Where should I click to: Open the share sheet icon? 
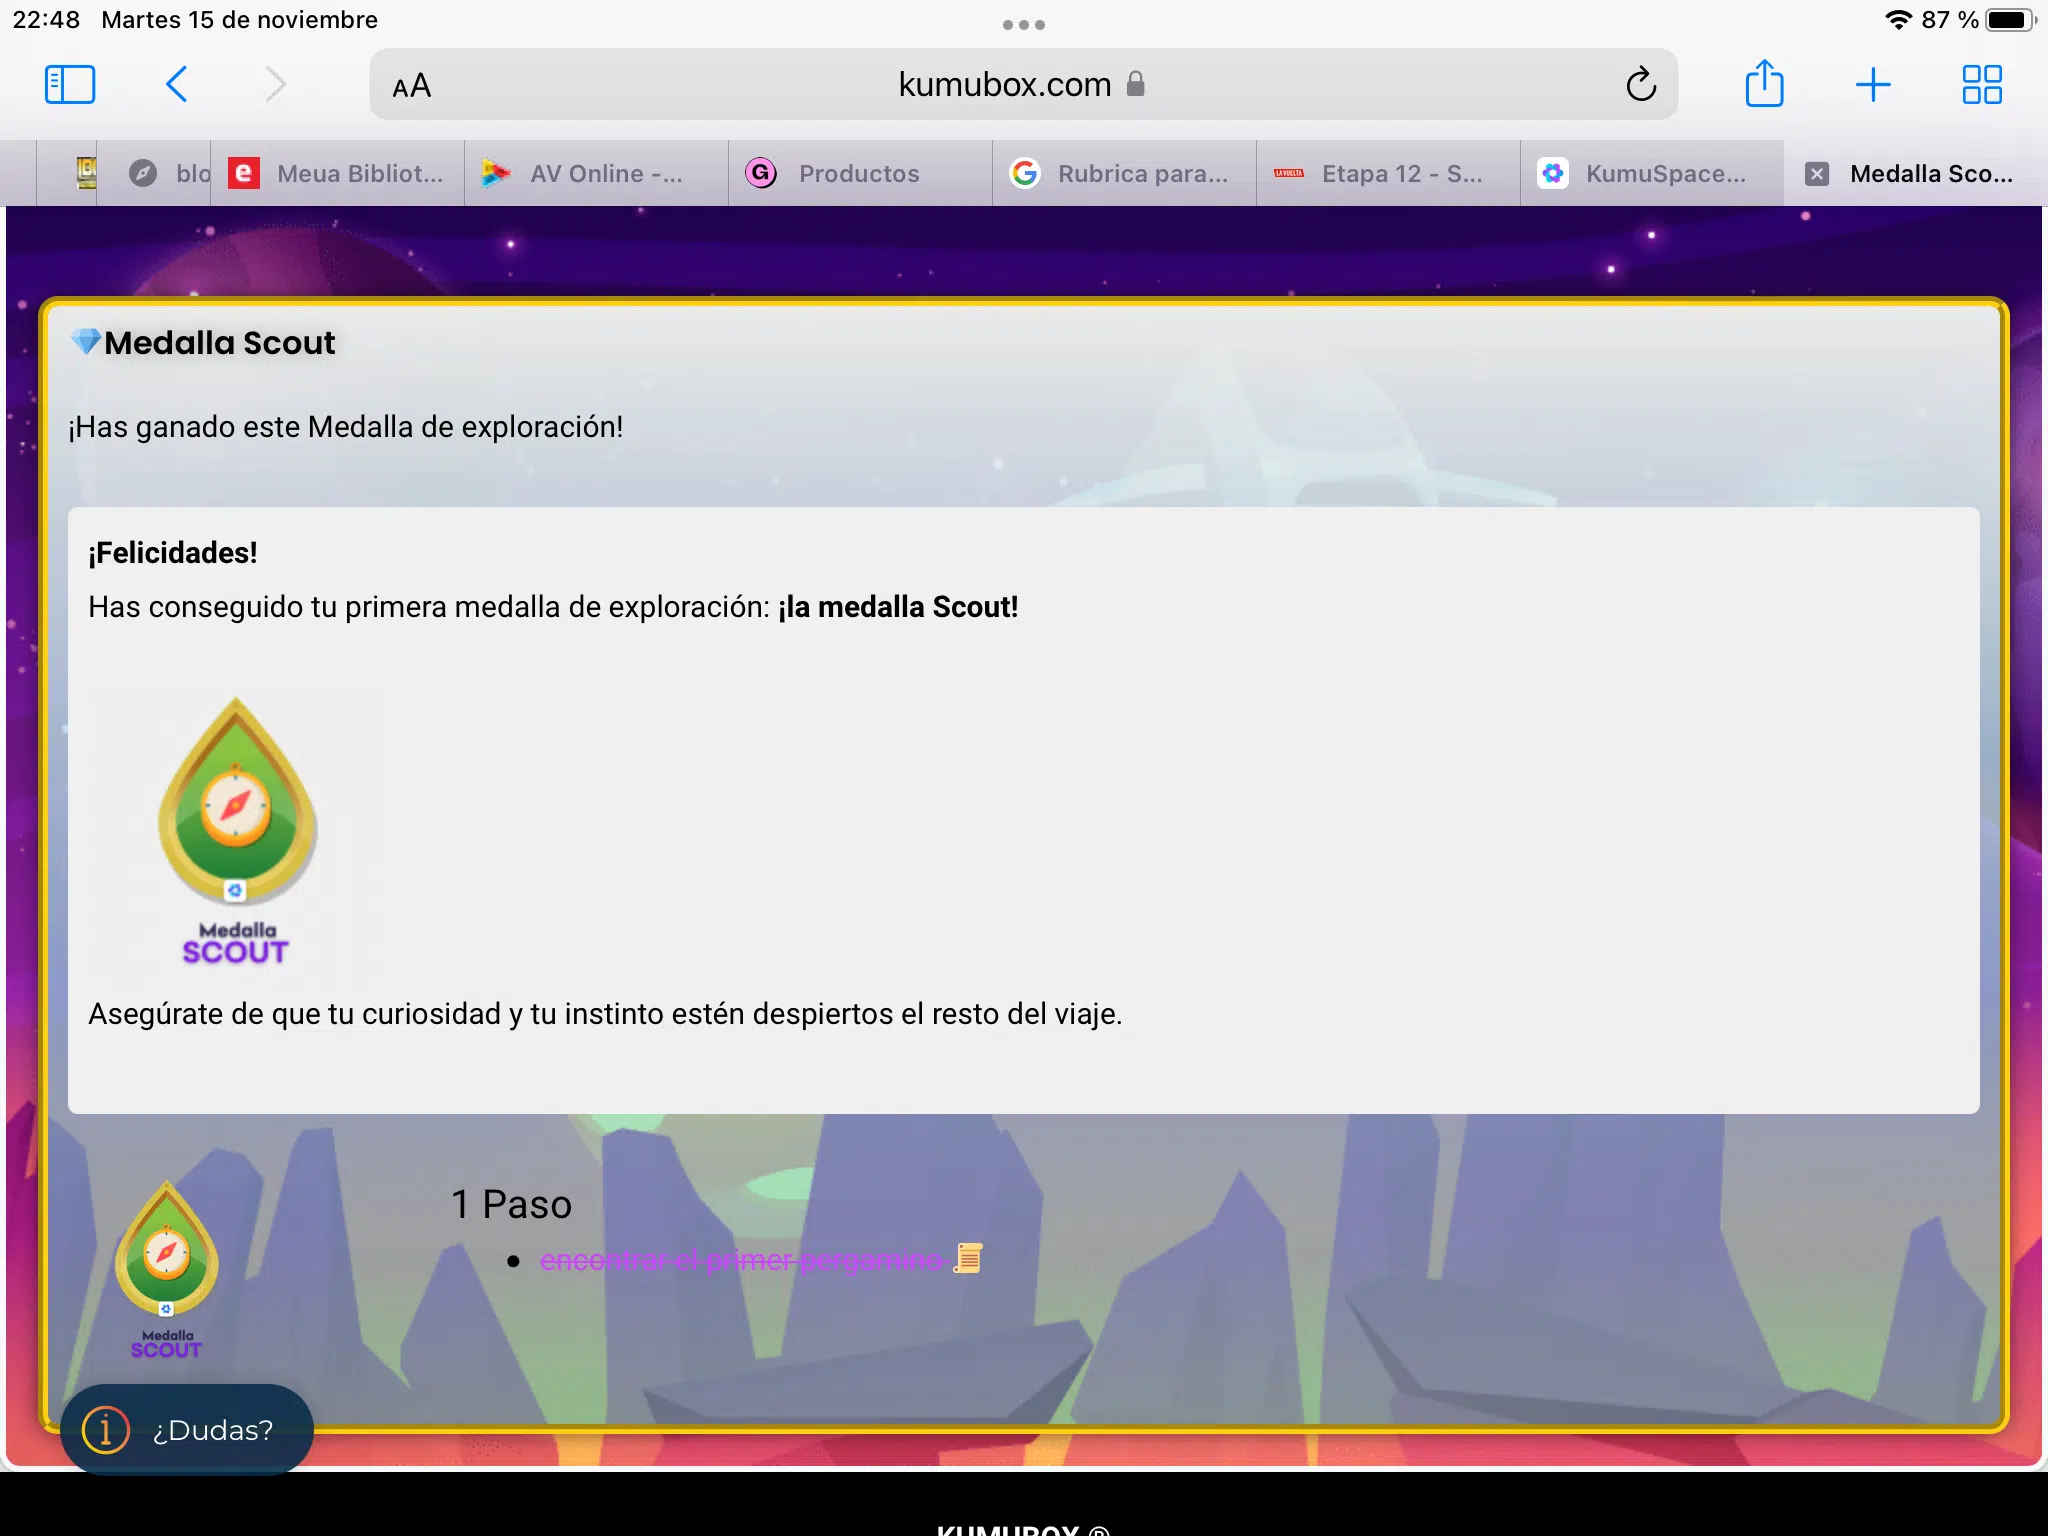tap(1764, 85)
